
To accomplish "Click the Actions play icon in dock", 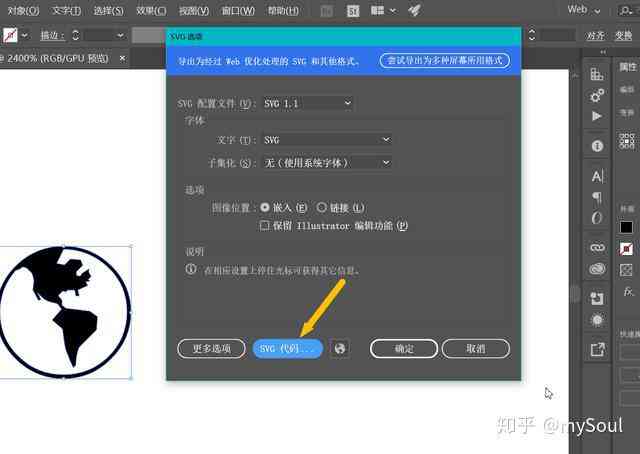I will (597, 116).
